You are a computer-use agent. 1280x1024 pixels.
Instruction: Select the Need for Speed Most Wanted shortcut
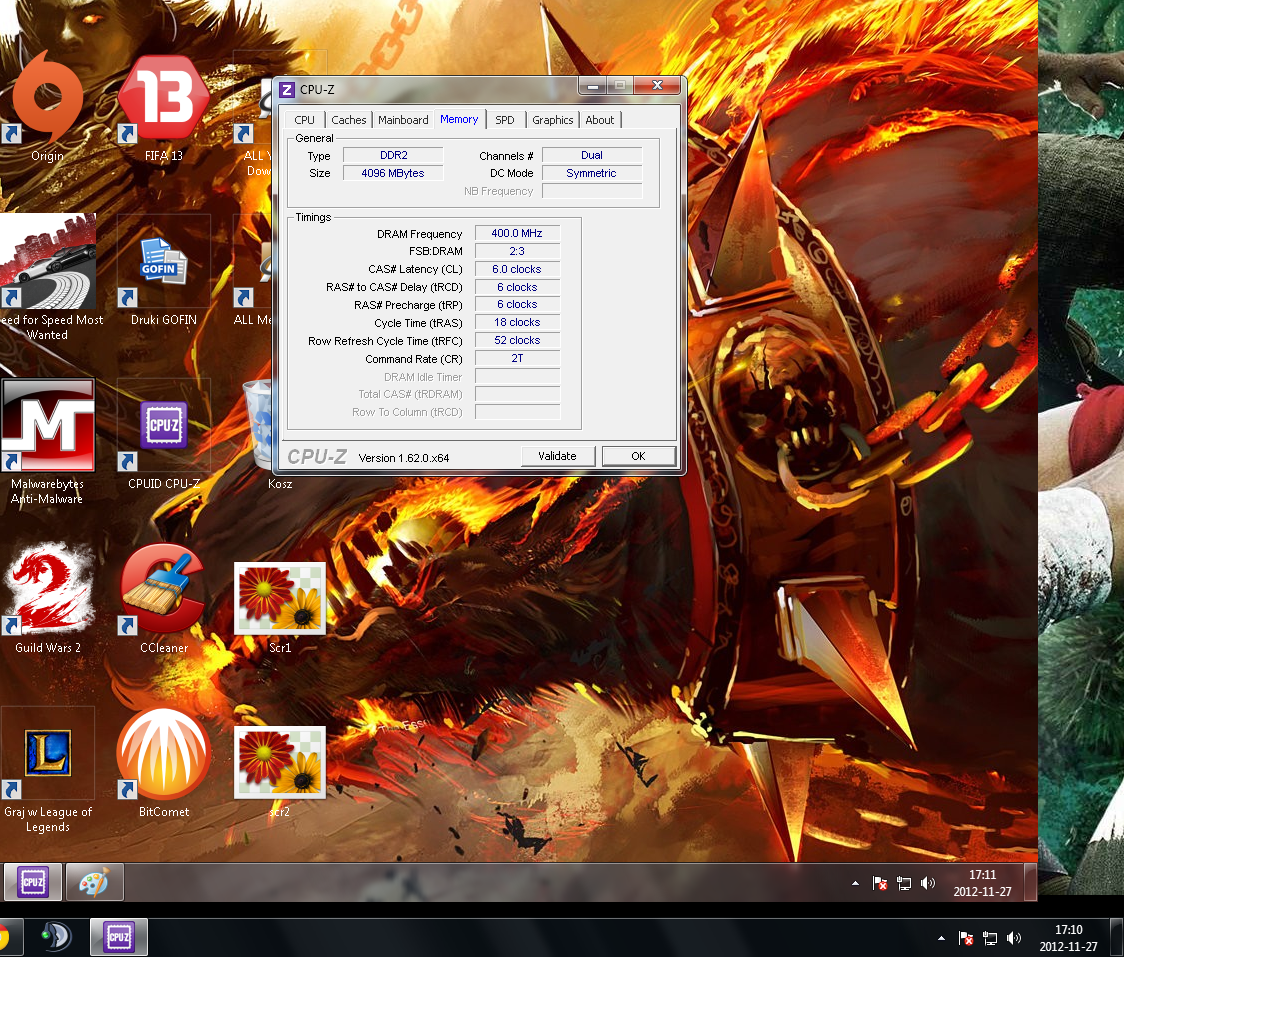click(x=48, y=277)
